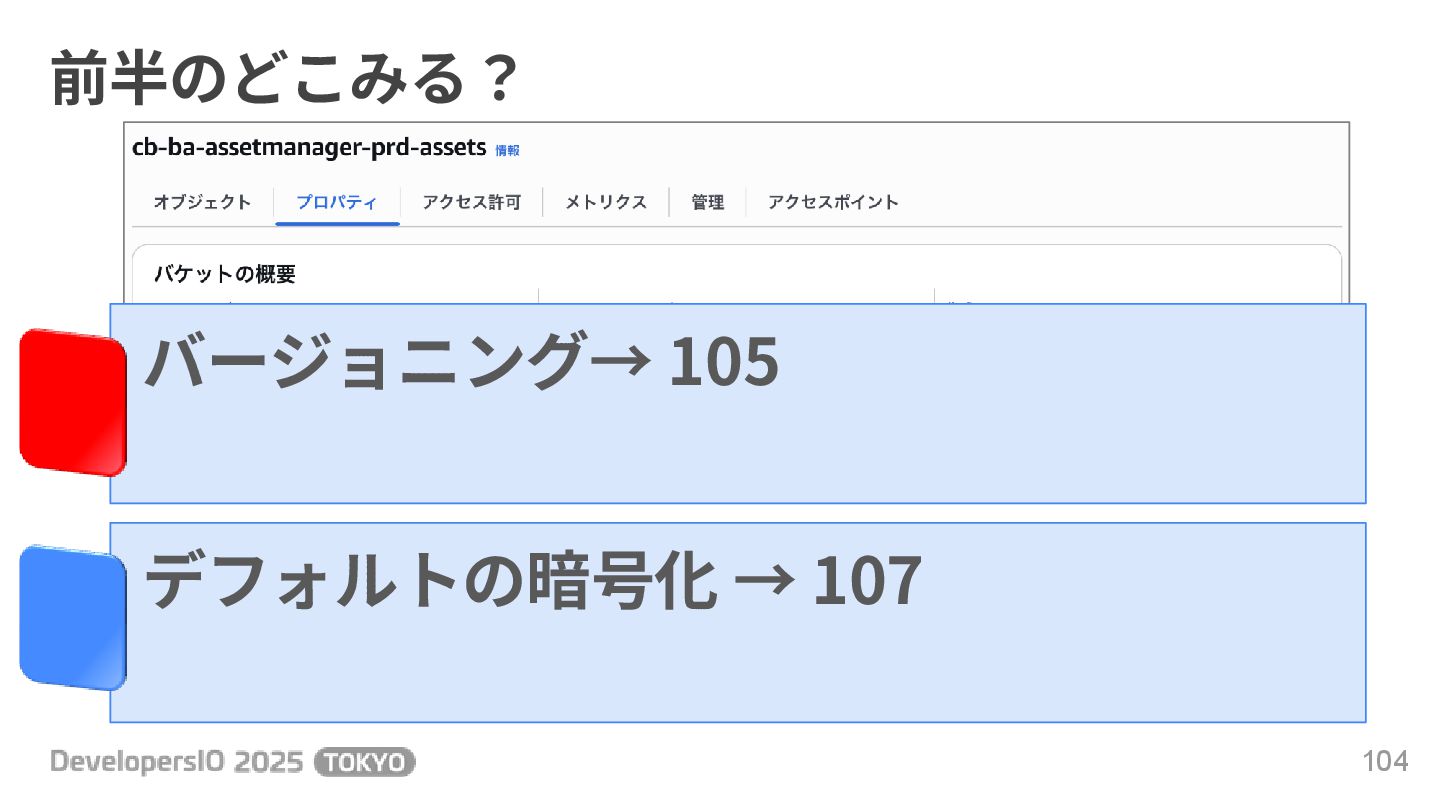The width and height of the screenshot is (1440, 810).
Task: Select the バージョニング → 105 option box
Action: (x=738, y=403)
